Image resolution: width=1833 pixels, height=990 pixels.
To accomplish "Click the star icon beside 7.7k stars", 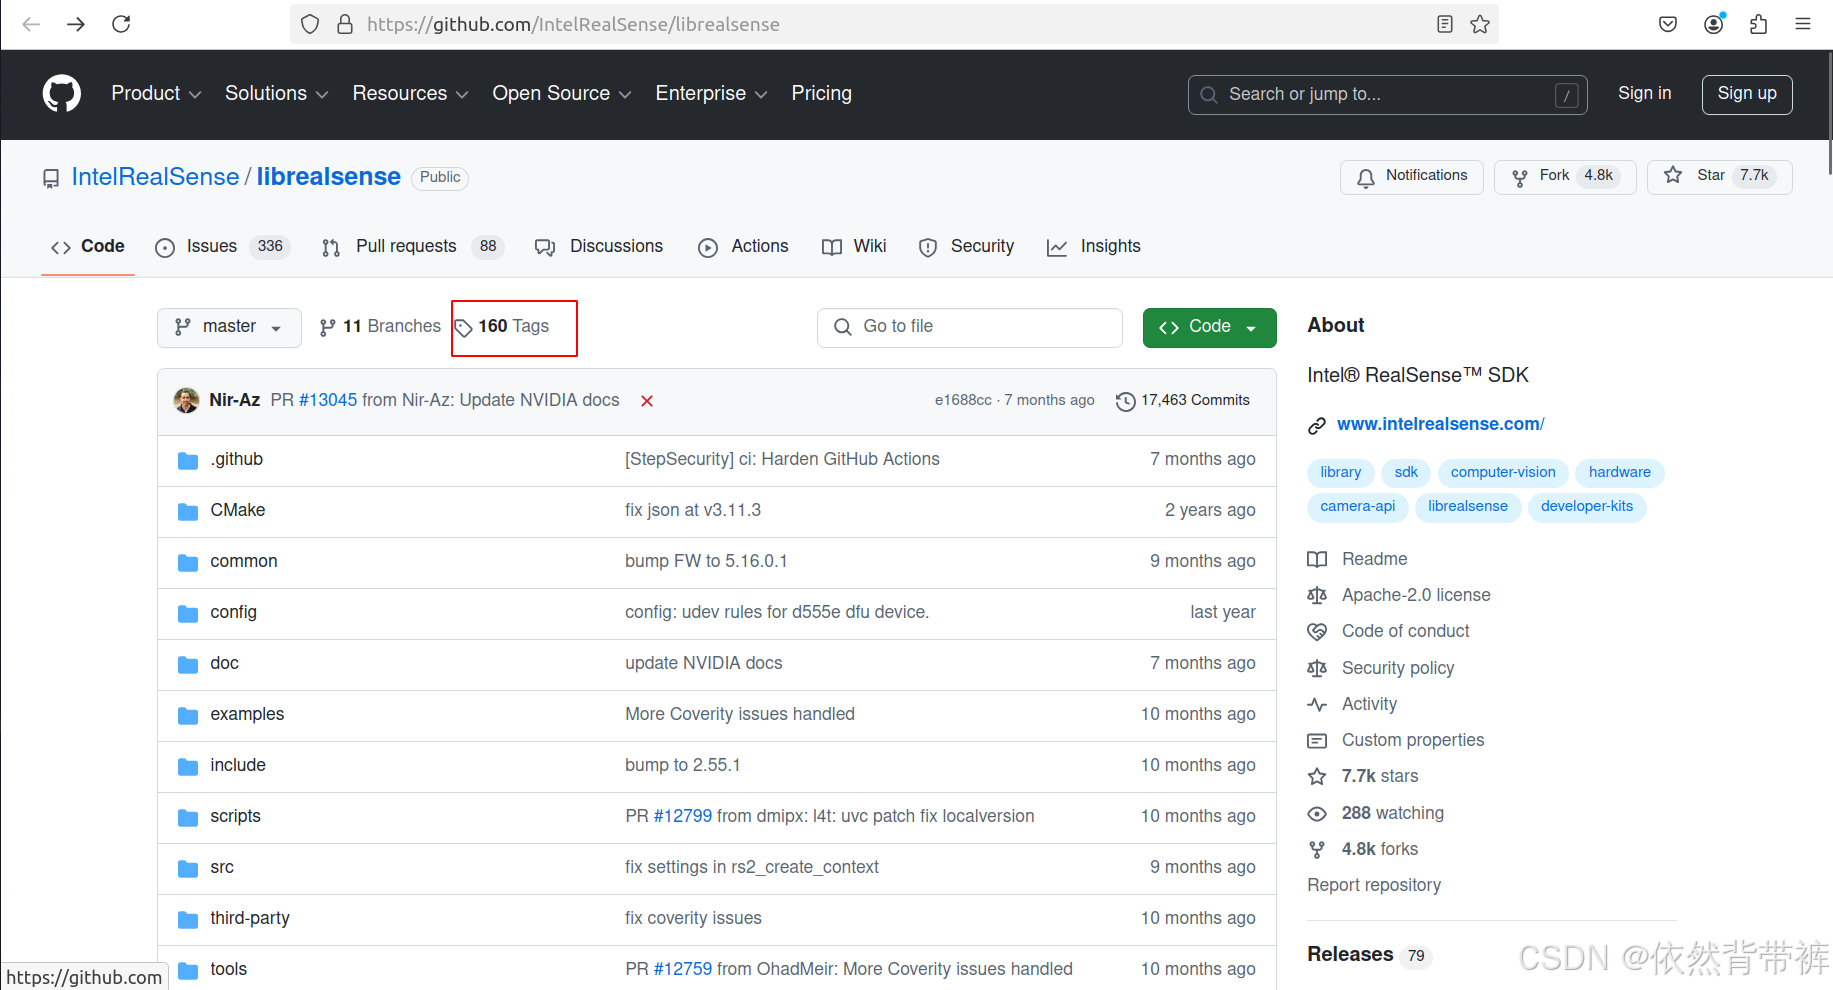I will pos(1317,777).
